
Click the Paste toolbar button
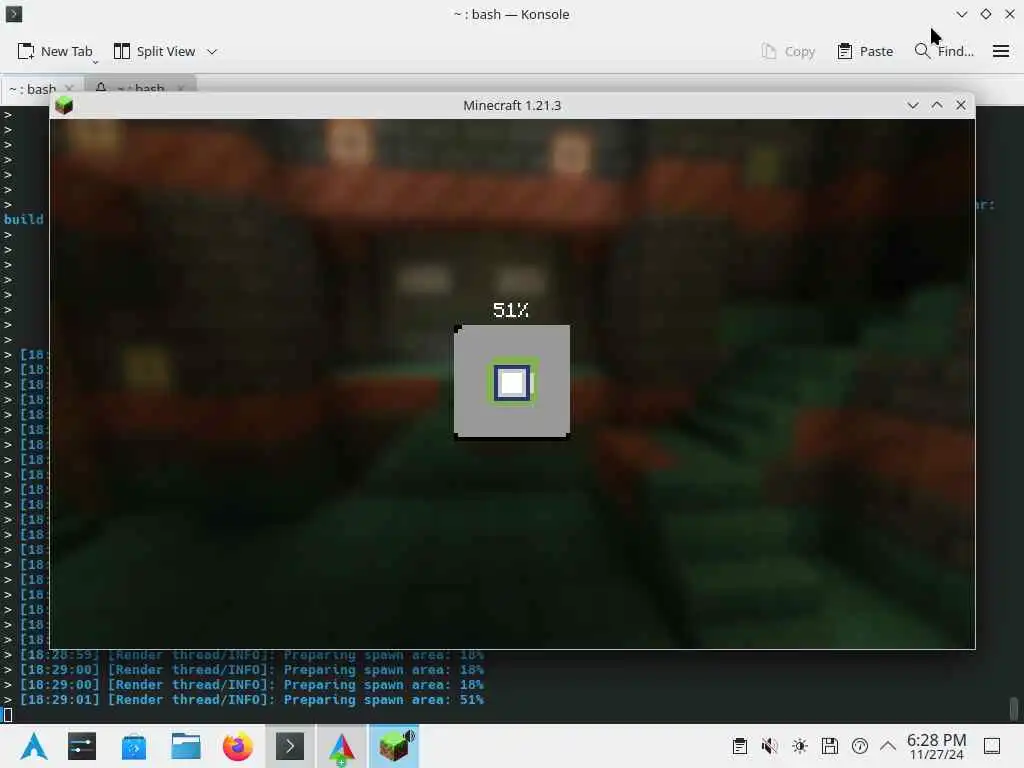[x=865, y=51]
